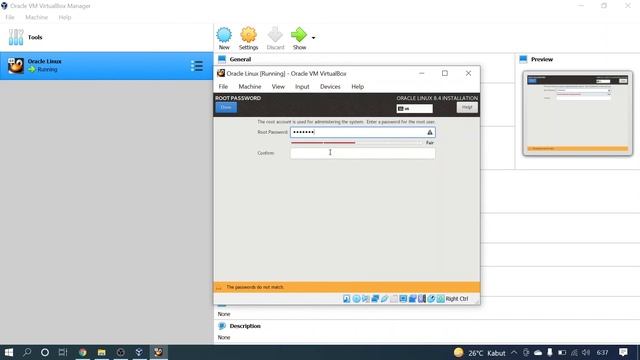This screenshot has width=640, height=360.
Task: Open the Manager window File menu
Action: (10, 17)
